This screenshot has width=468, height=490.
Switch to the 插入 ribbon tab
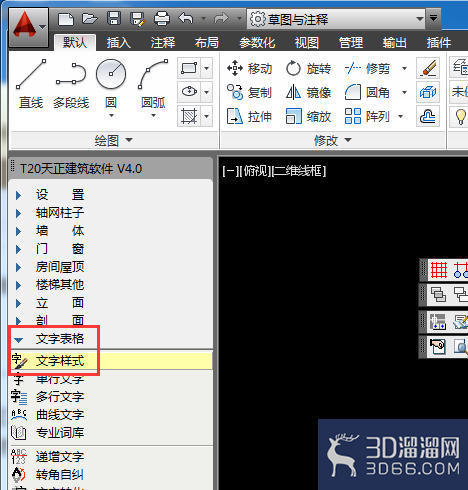tap(119, 43)
